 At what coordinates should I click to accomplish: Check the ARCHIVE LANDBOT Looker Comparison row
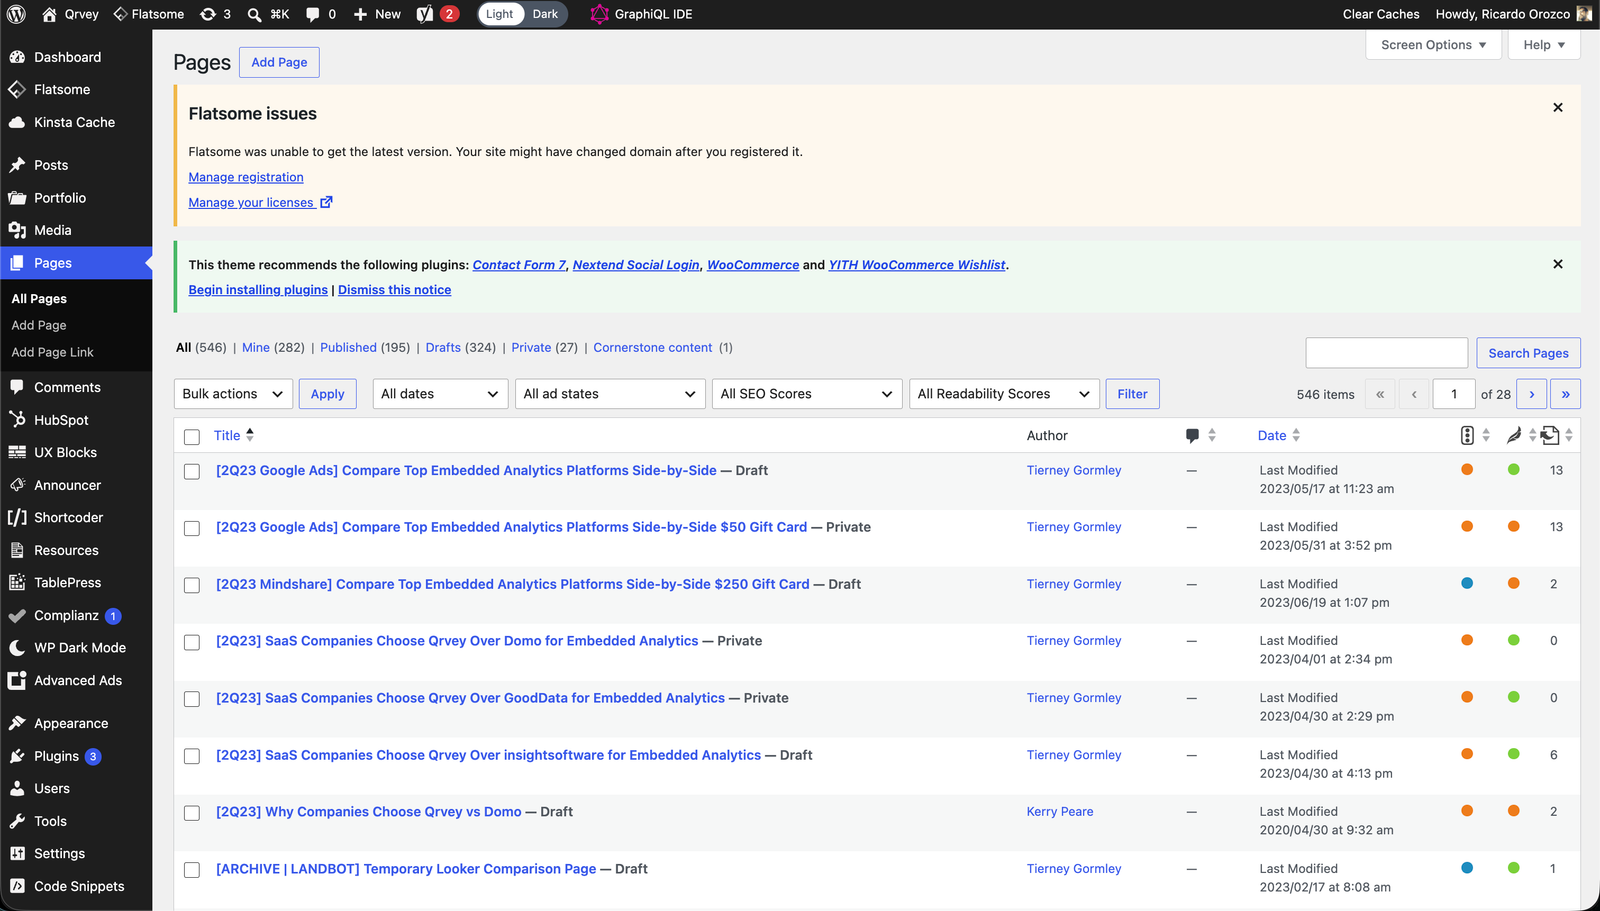(192, 870)
